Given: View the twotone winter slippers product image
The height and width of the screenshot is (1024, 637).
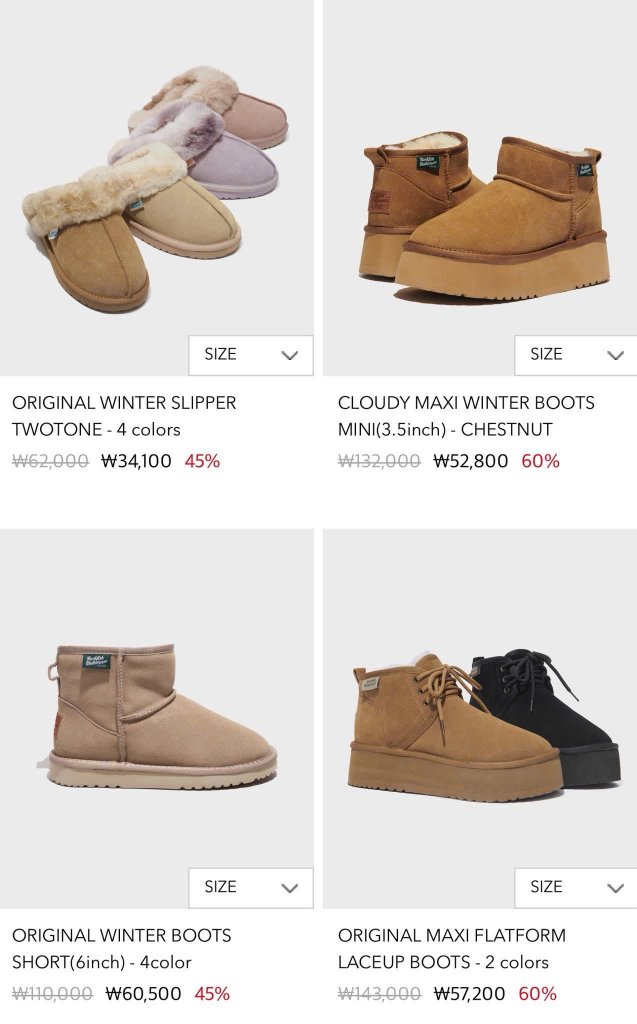Looking at the screenshot, I should [x=157, y=187].
